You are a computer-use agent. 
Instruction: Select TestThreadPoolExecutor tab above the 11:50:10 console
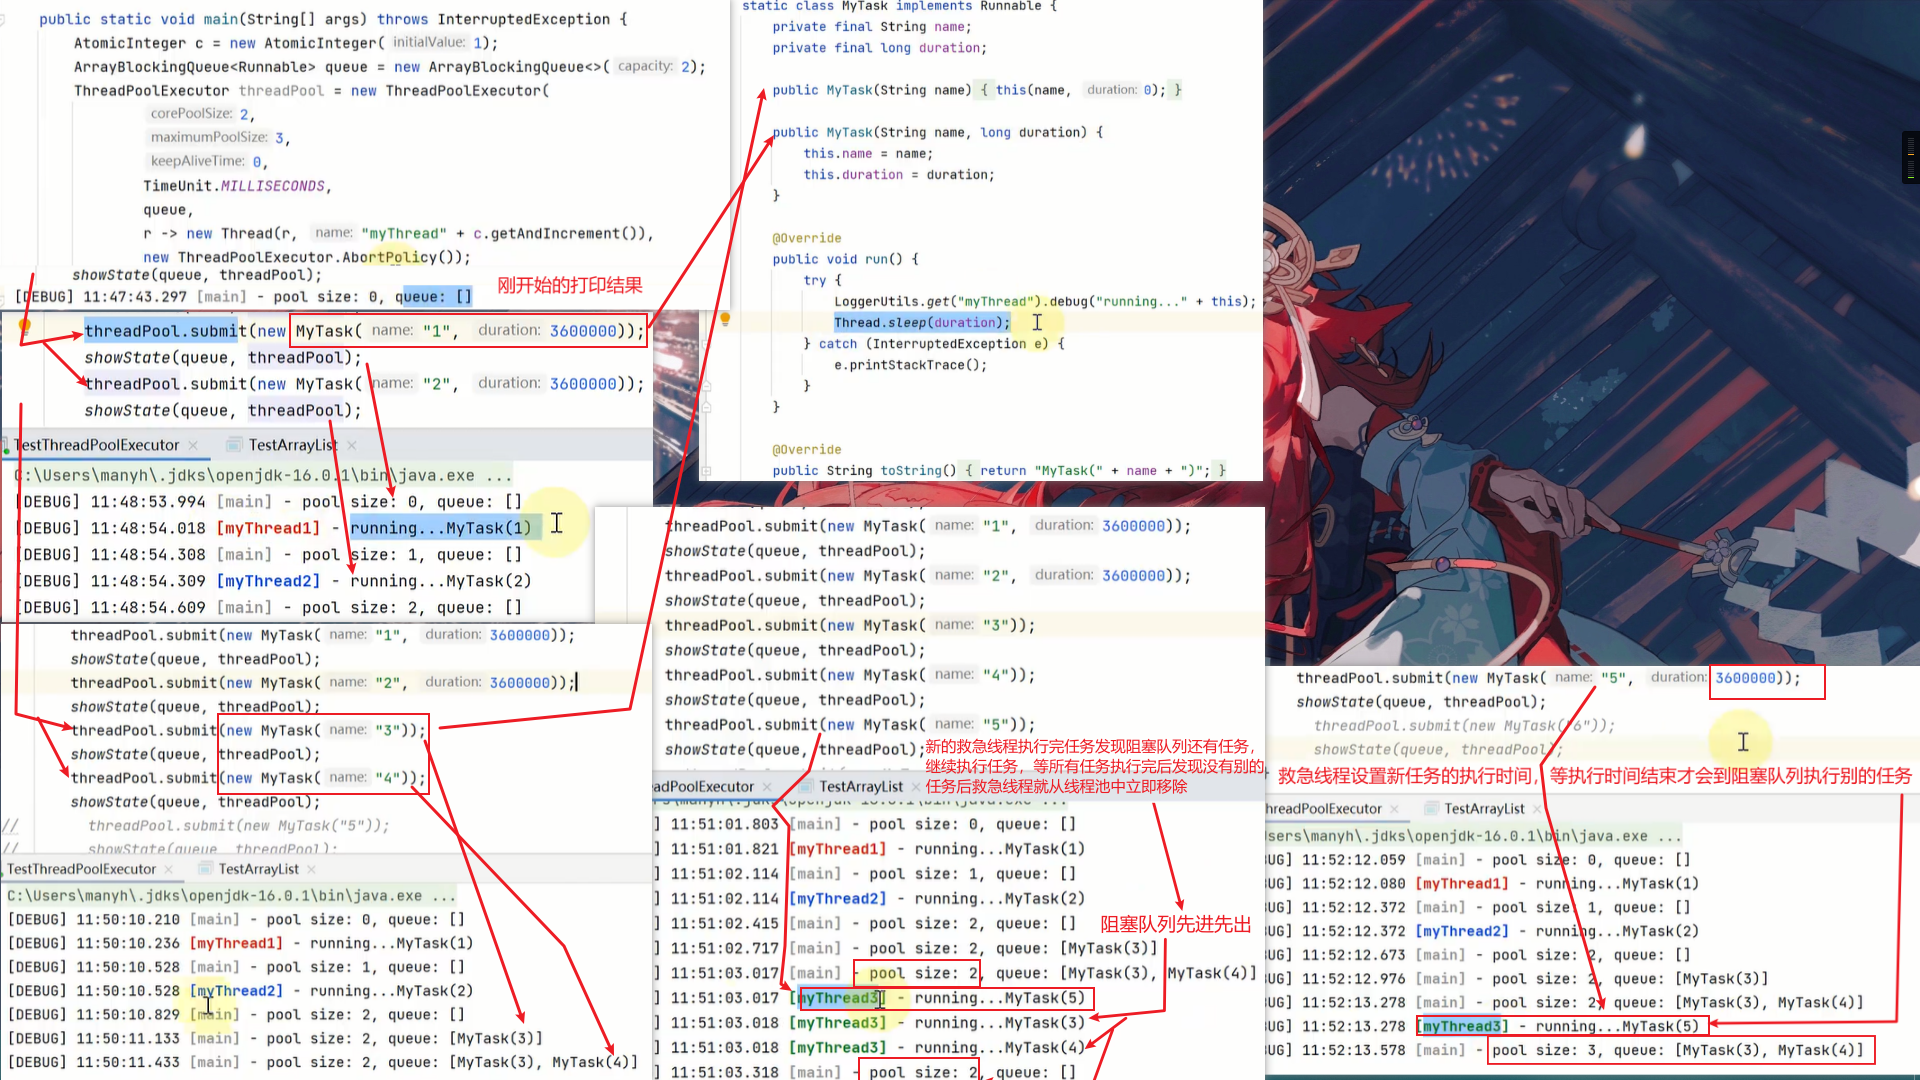pos(81,869)
